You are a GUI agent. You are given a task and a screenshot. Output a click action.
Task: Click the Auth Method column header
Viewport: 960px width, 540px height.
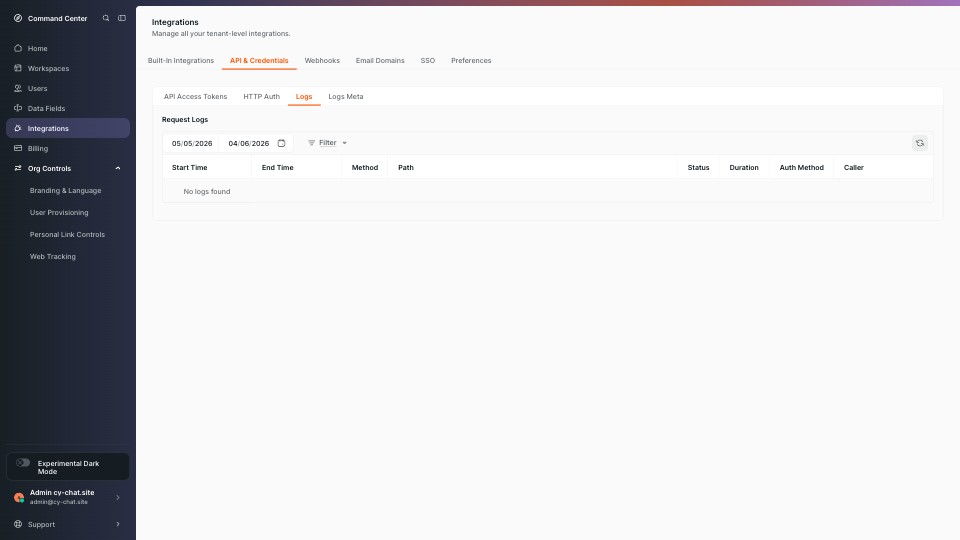(x=801, y=167)
